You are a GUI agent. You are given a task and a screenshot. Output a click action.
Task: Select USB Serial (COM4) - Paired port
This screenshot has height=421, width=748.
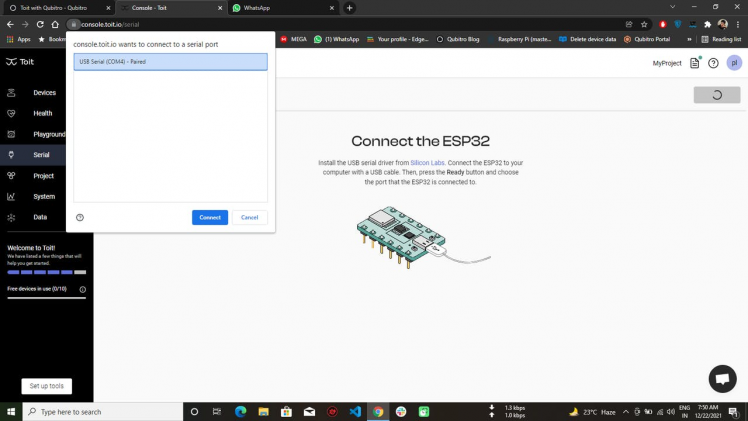pos(170,62)
